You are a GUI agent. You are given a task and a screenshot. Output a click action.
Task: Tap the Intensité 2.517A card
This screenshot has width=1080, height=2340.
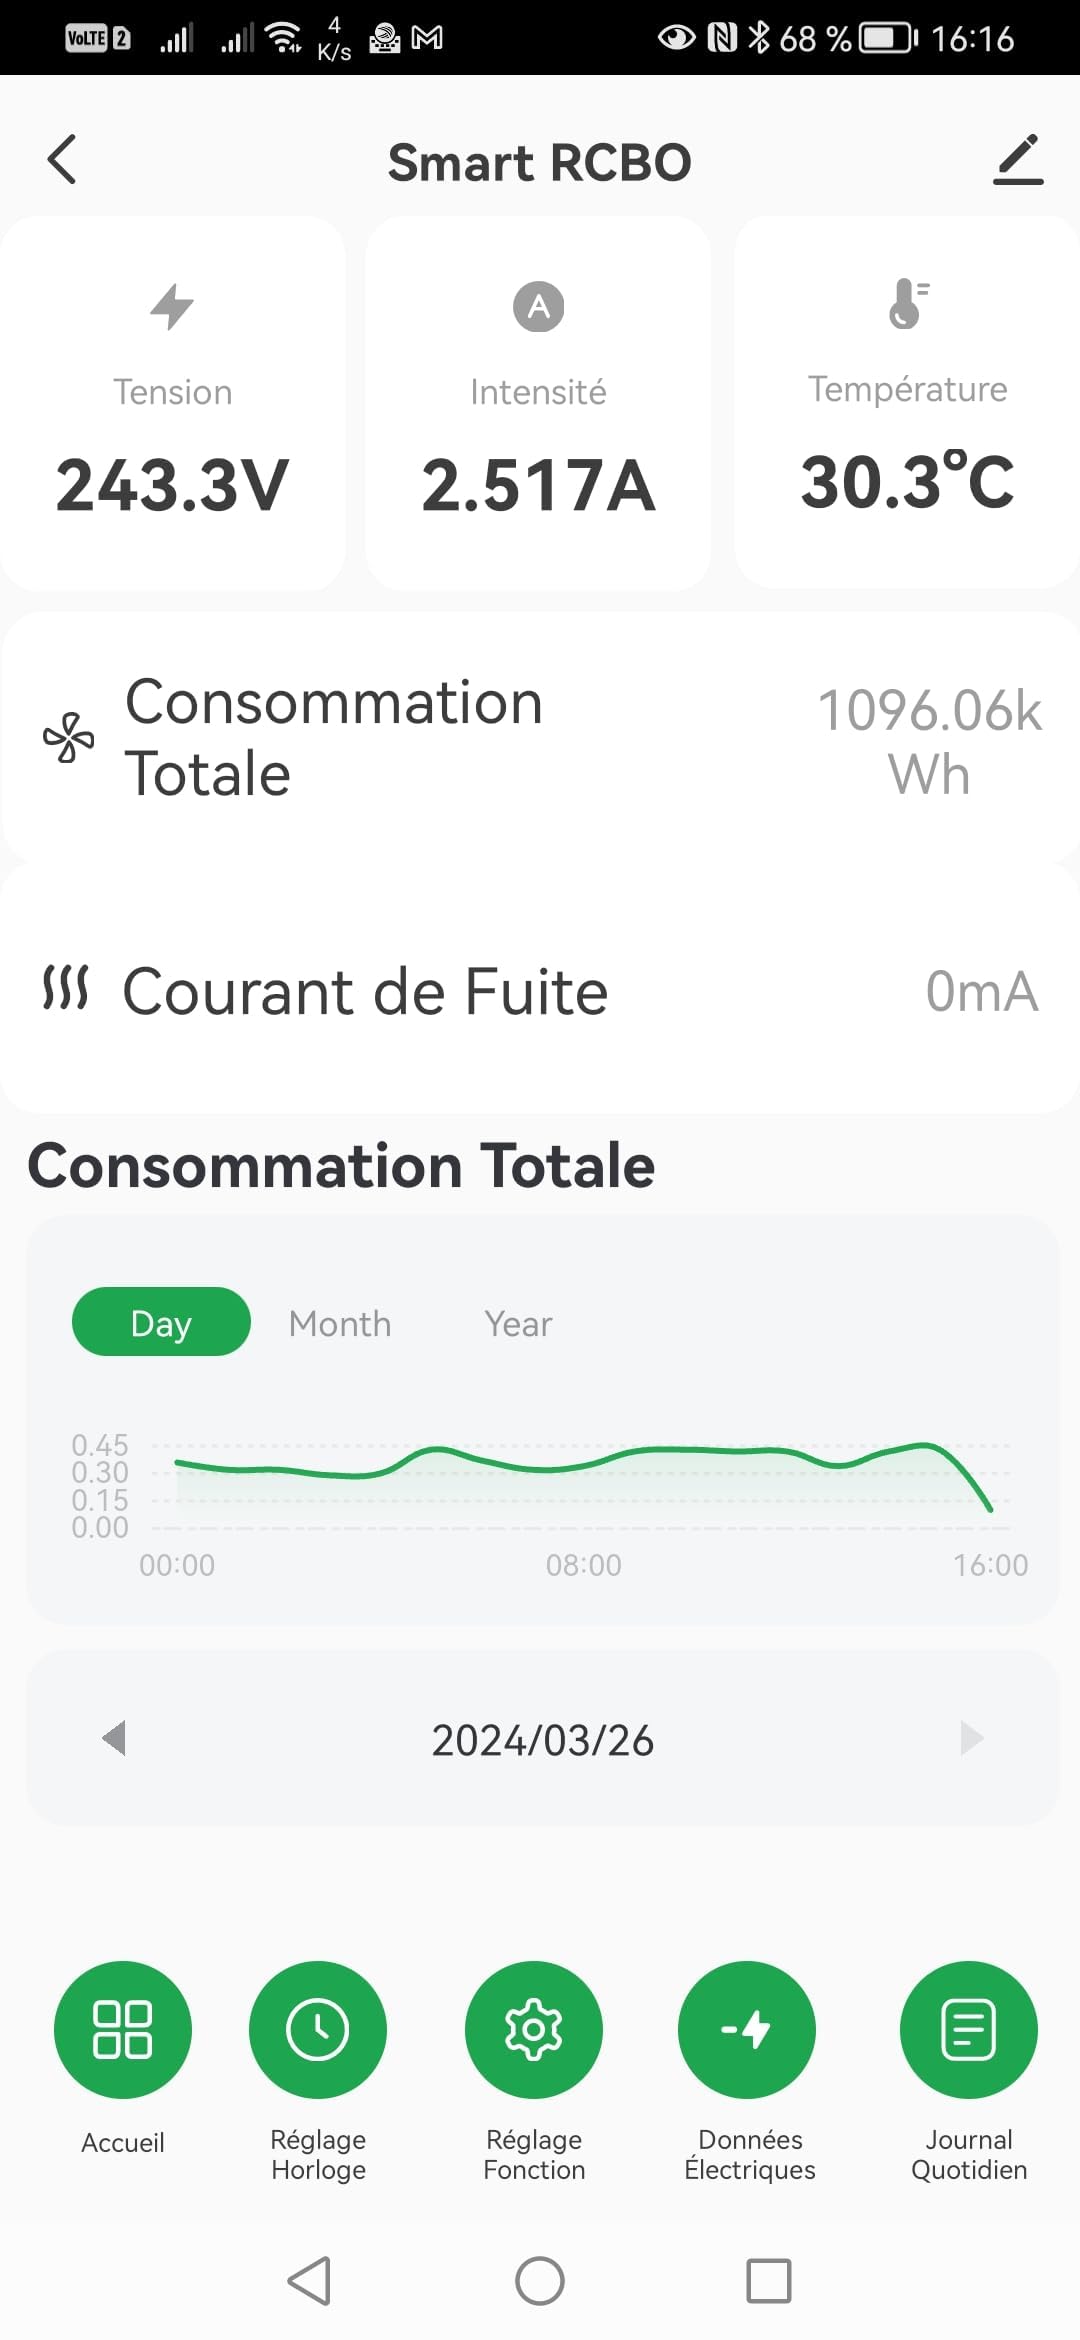pyautogui.click(x=538, y=403)
